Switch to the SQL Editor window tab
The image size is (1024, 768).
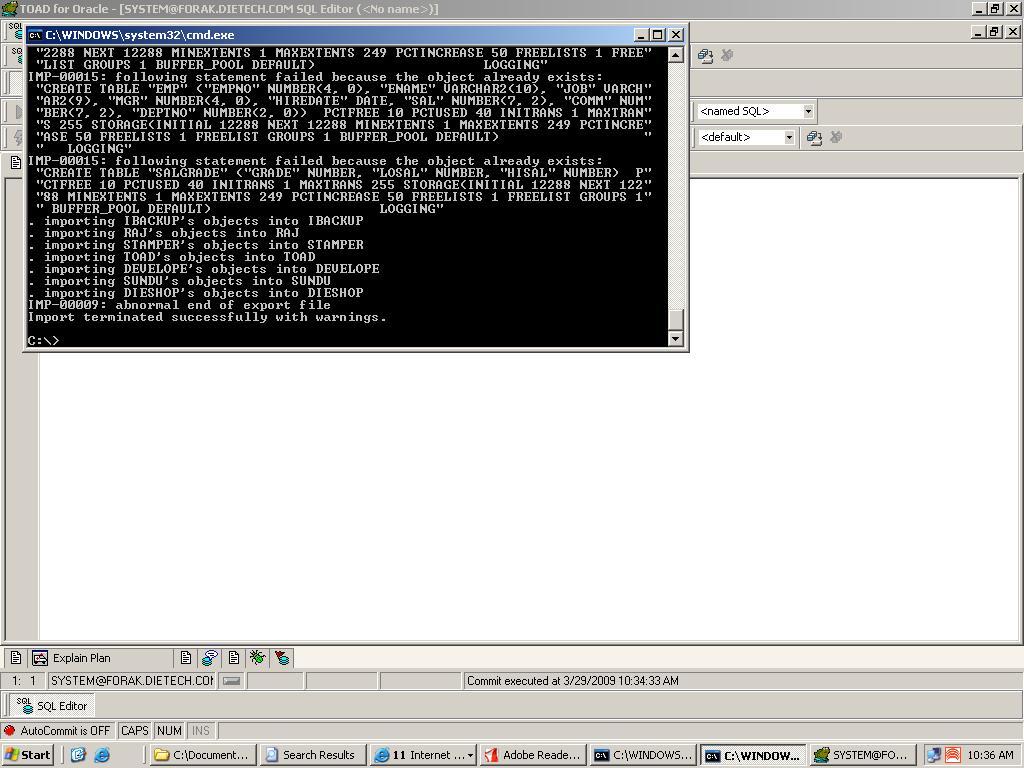click(x=52, y=705)
